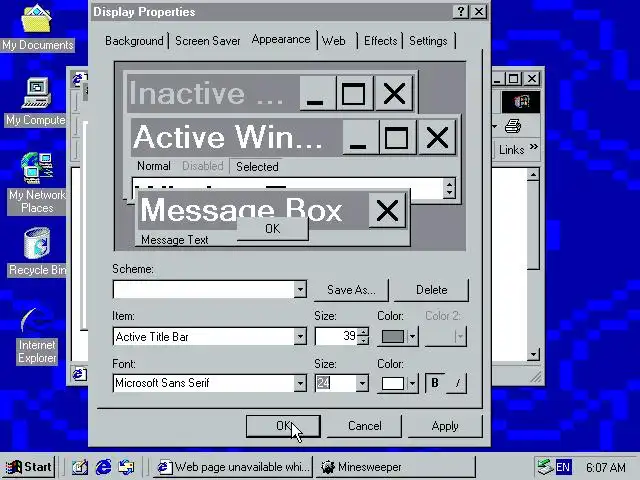Decrease item size with down spinner
Image resolution: width=640 pixels, height=480 pixels.
[x=363, y=340]
